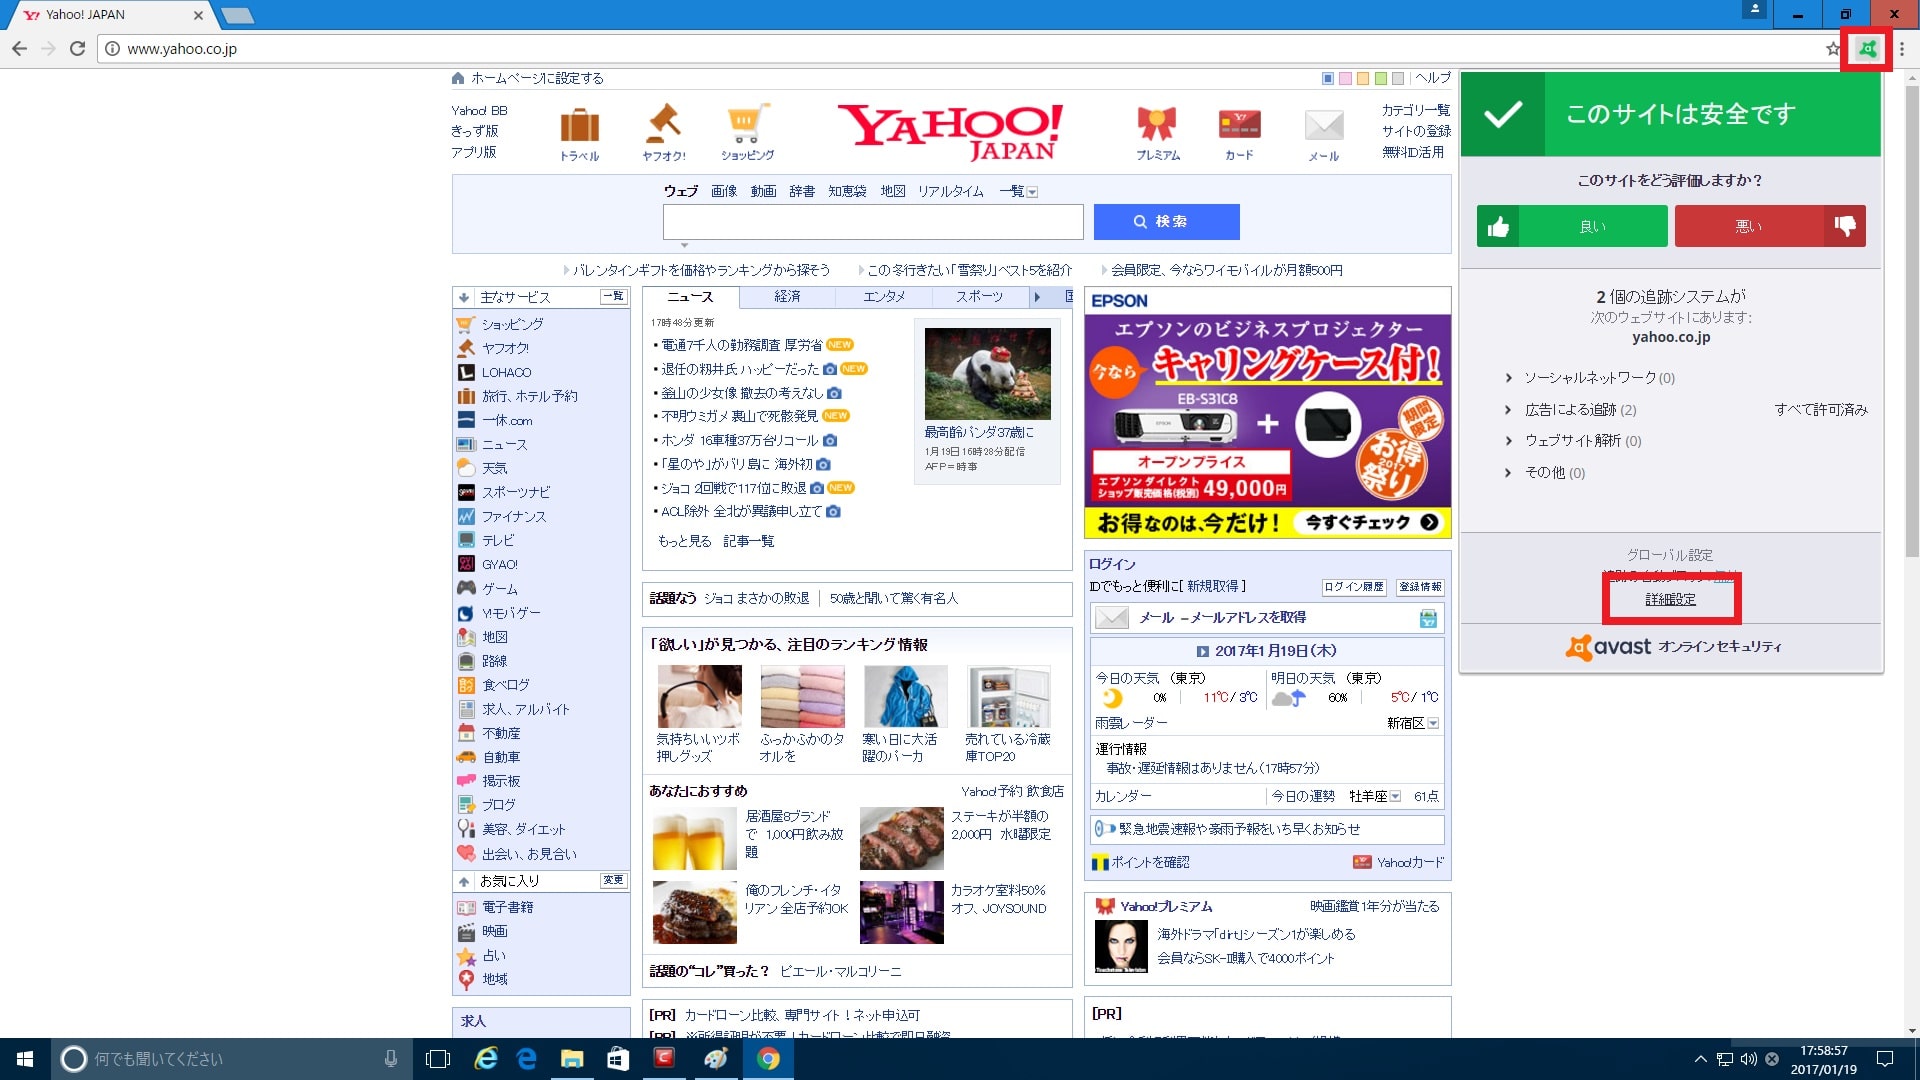Expand その他 (0) tracker category

[1509, 473]
